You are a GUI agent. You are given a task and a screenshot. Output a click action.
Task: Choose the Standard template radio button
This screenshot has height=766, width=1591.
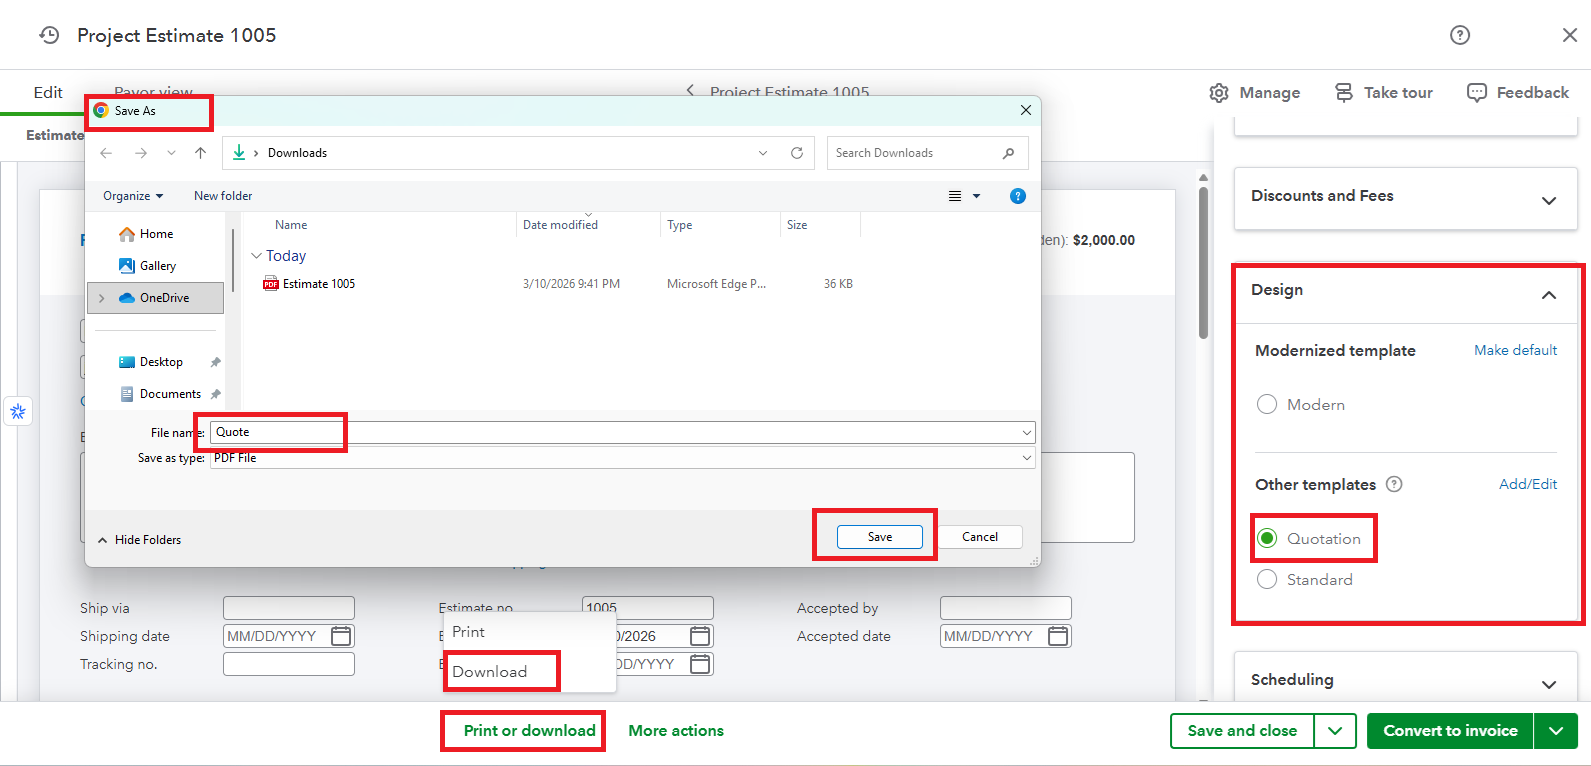point(1267,579)
